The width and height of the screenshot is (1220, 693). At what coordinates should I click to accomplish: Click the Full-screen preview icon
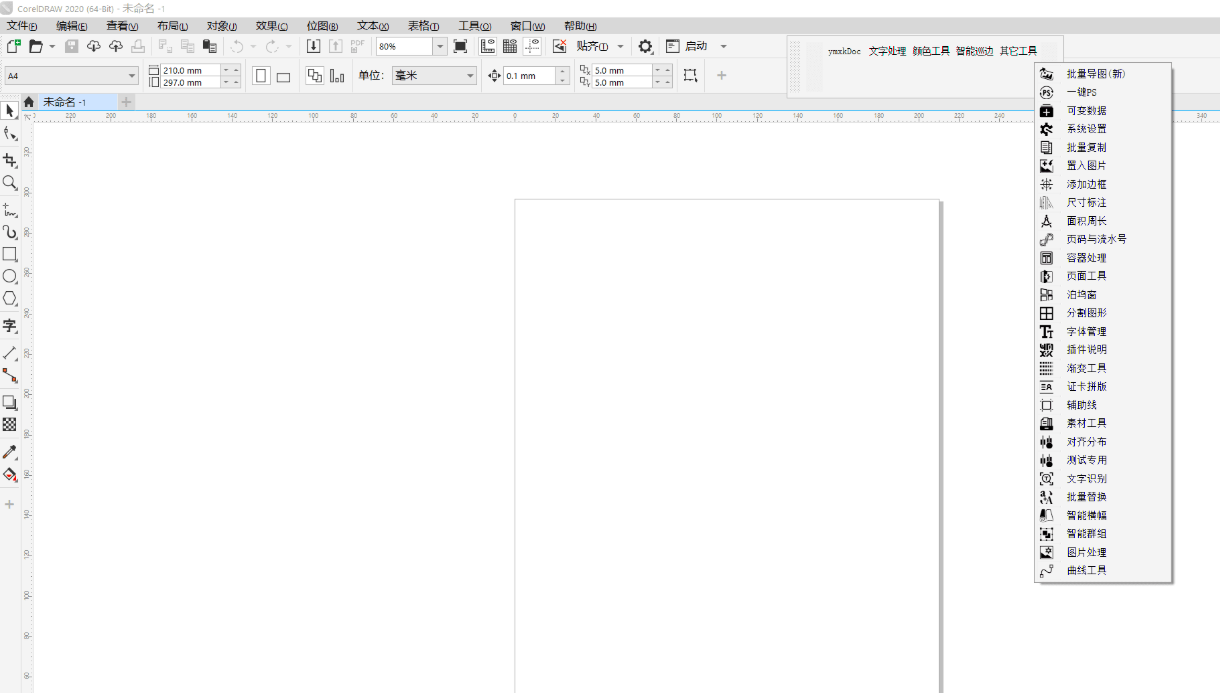tap(460, 46)
